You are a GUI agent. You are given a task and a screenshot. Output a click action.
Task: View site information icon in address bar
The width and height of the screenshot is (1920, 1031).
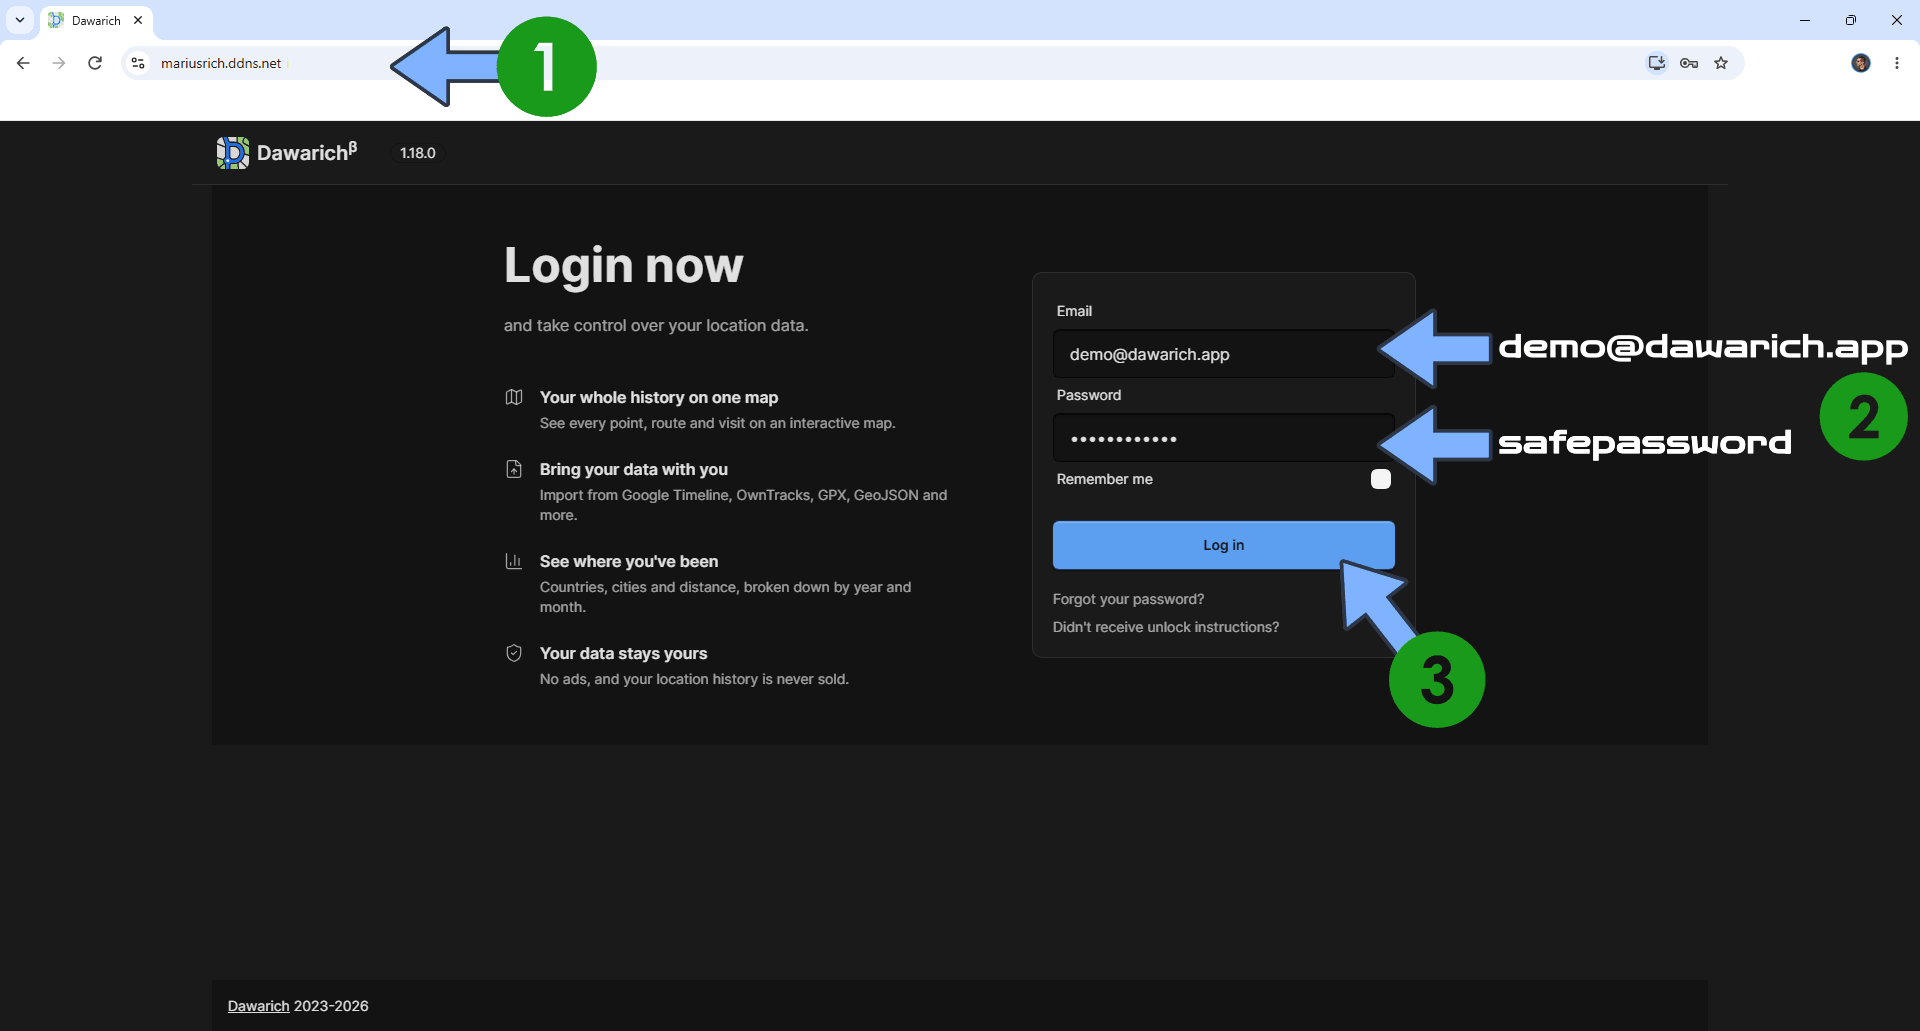[x=138, y=63]
